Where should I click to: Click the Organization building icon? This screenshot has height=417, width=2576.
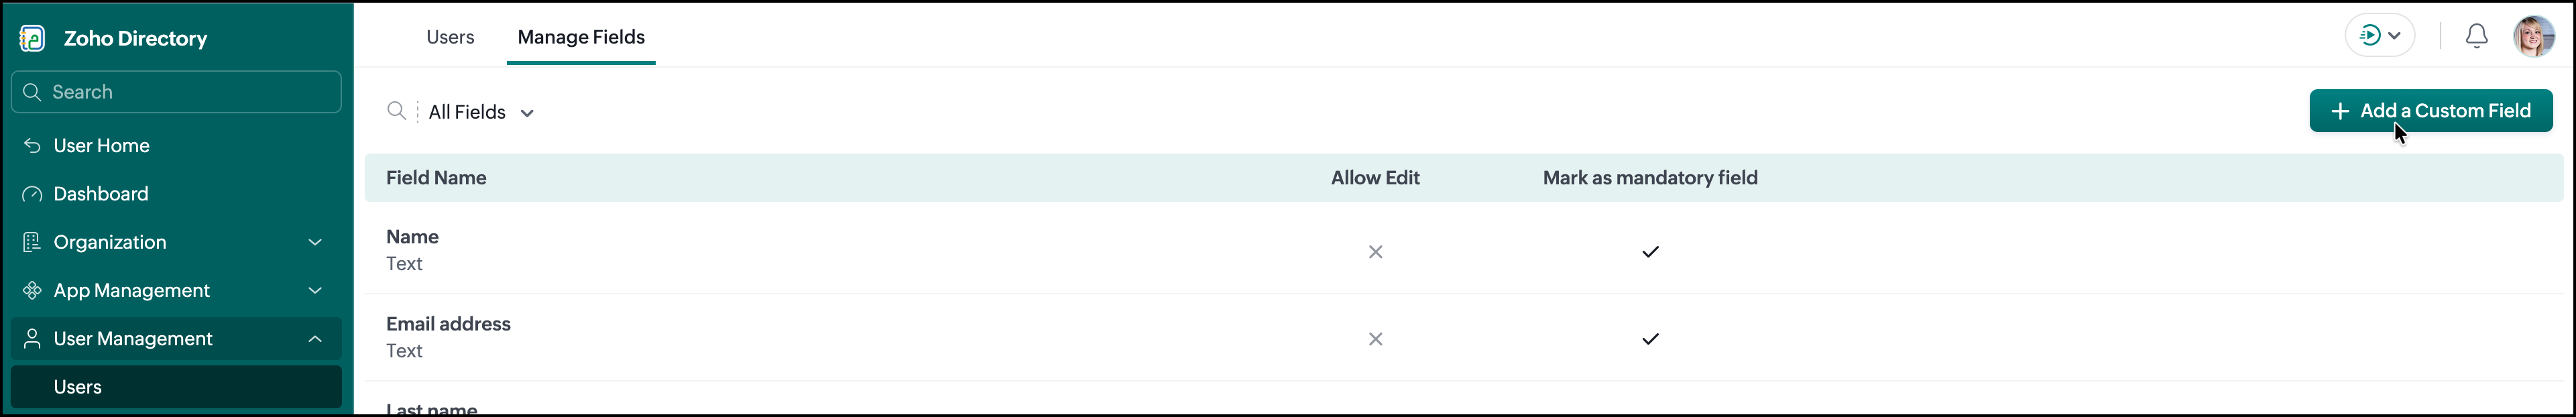pyautogui.click(x=32, y=242)
